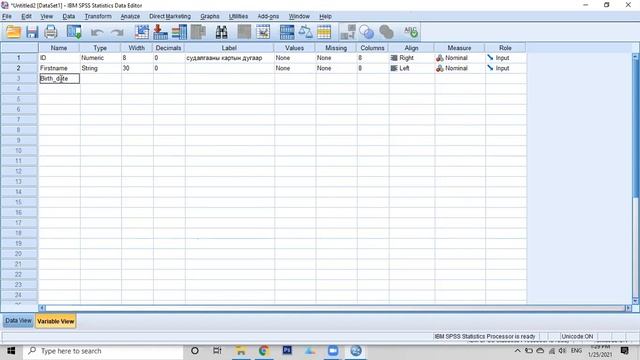
Task: Click the Weight cases scale icon
Action: click(x=305, y=32)
